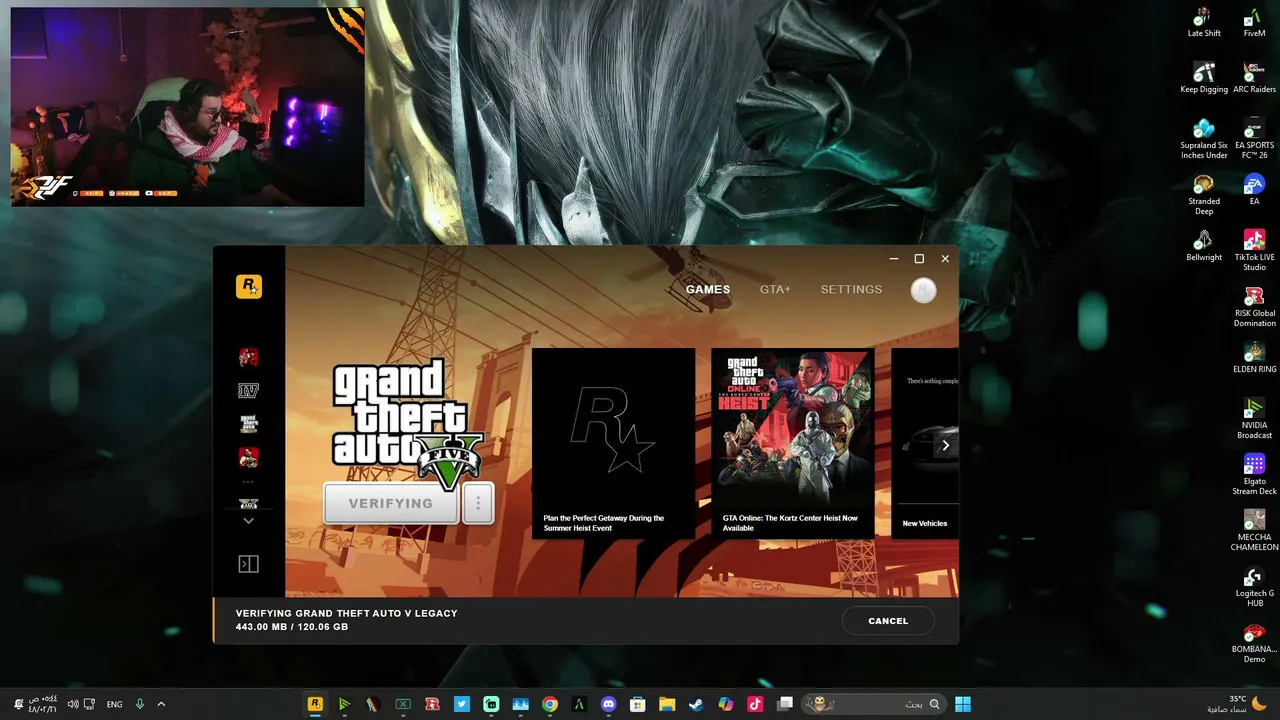Open the weather widget showing 35°C

(1238, 704)
